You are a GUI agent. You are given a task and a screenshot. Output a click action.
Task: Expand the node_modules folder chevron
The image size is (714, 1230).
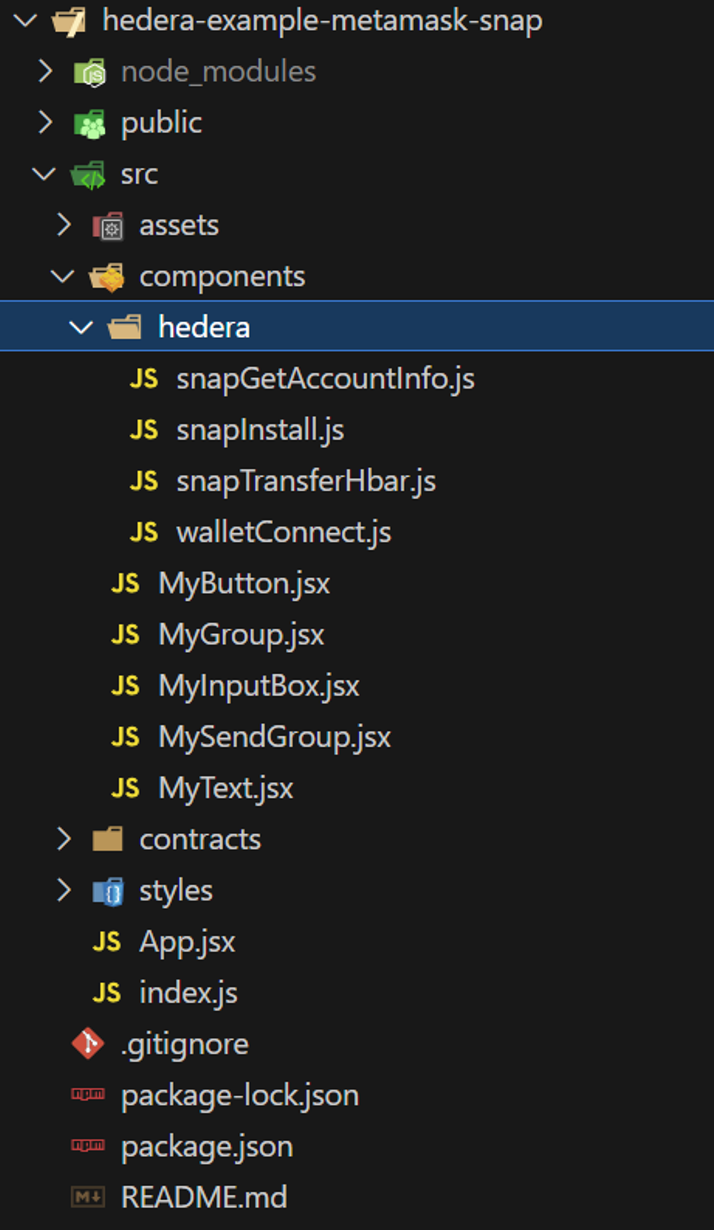point(44,71)
